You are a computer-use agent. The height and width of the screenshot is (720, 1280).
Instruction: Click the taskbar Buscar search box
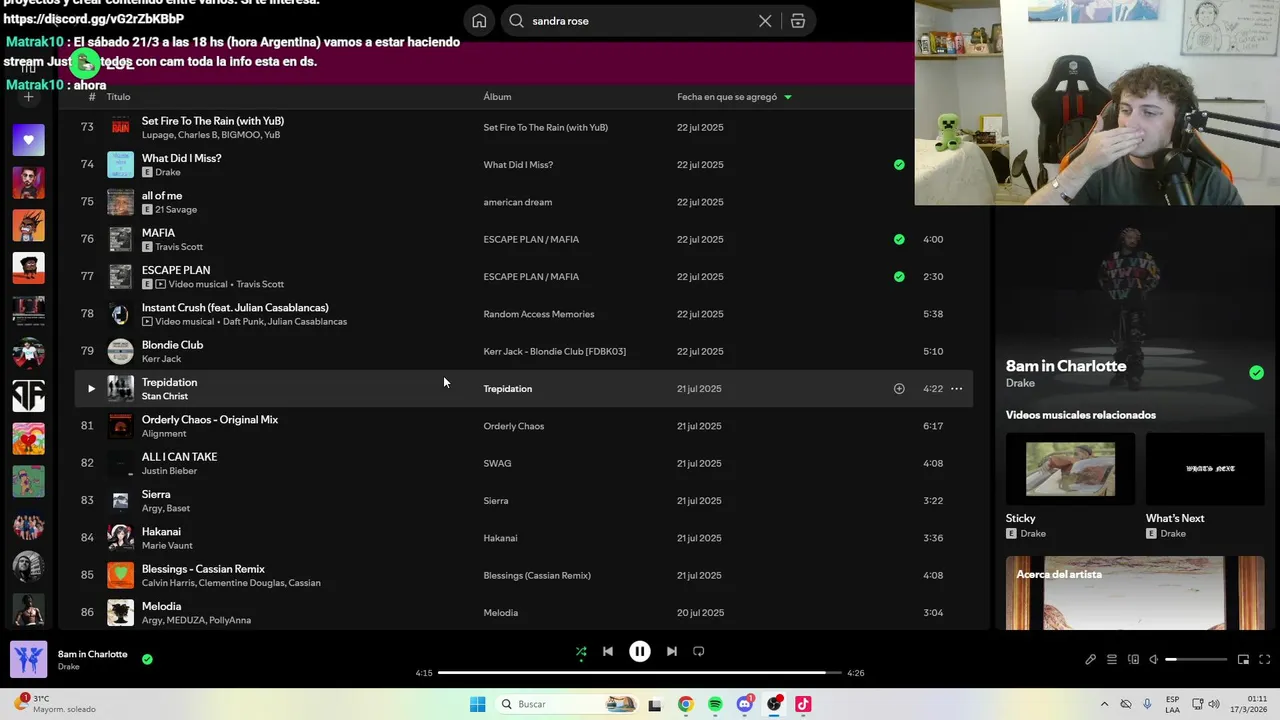[567, 704]
